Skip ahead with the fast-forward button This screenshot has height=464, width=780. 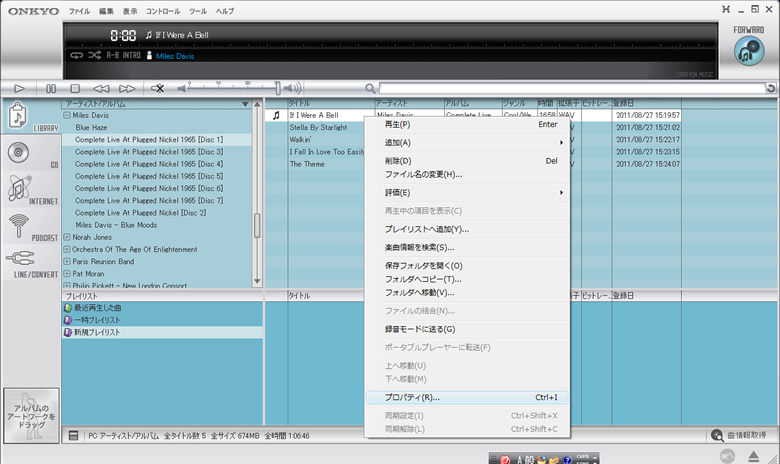(x=127, y=89)
